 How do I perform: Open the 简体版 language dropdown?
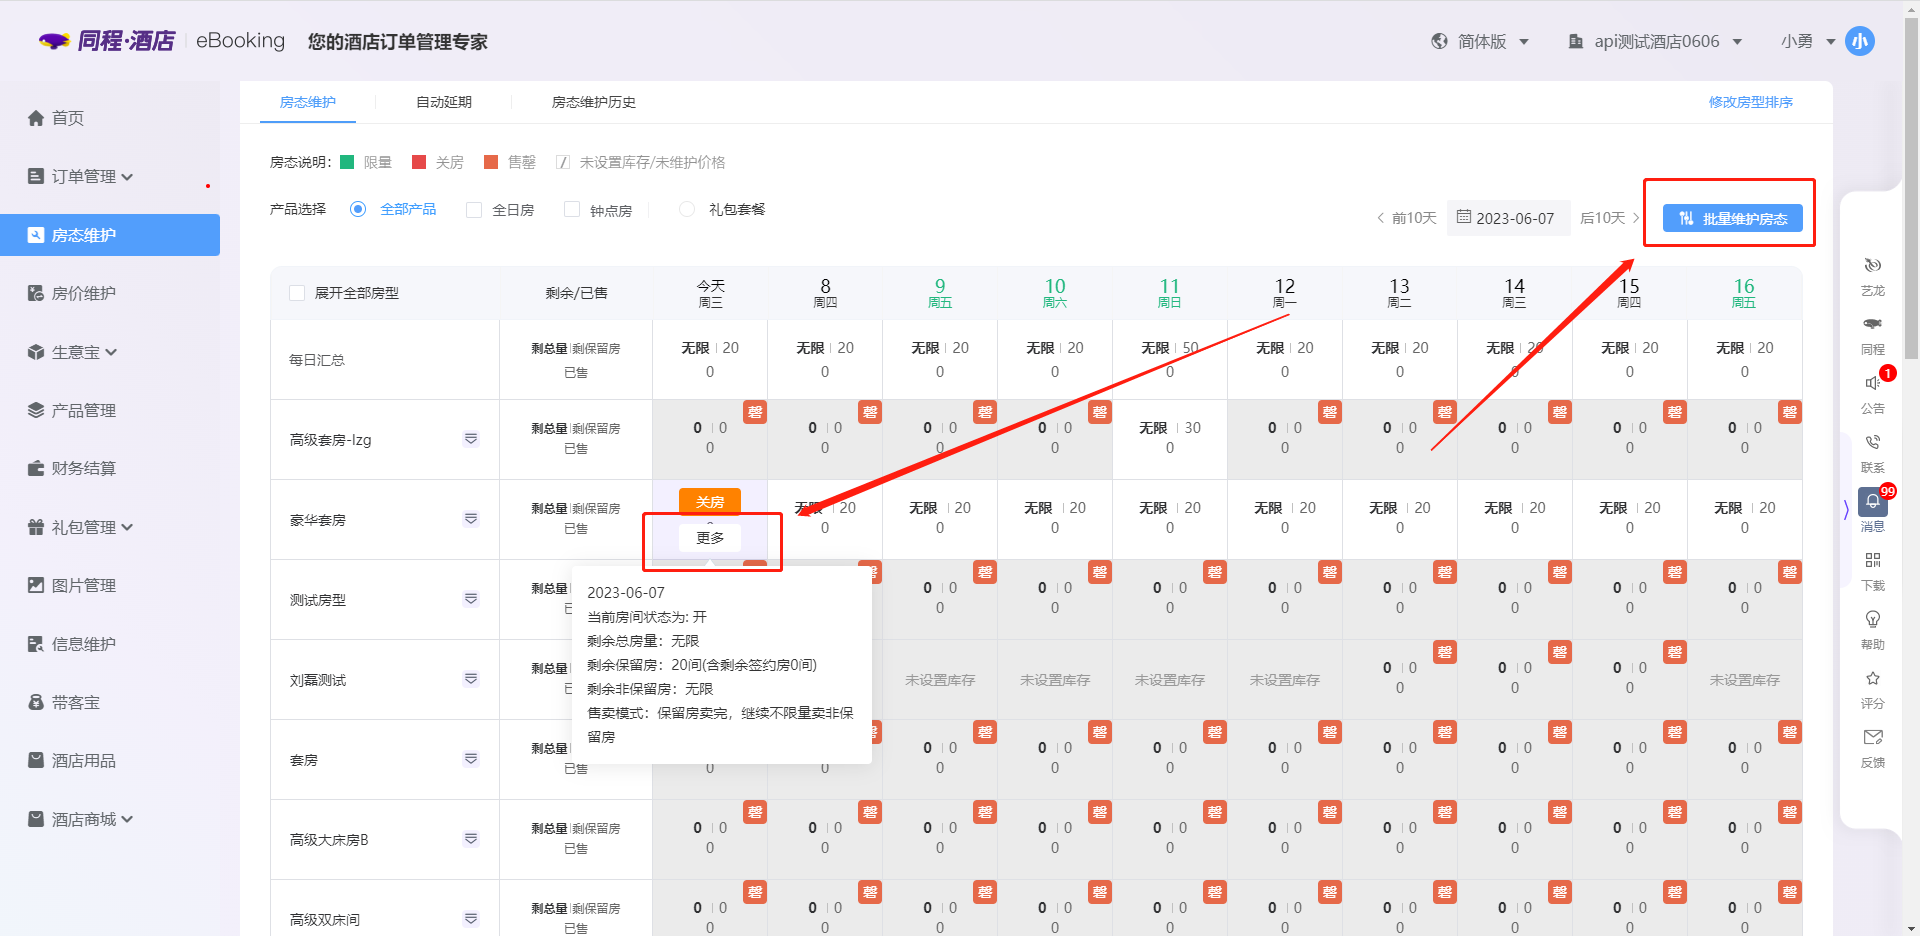click(x=1481, y=41)
